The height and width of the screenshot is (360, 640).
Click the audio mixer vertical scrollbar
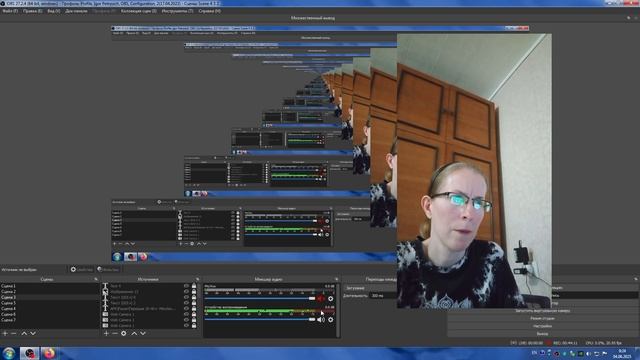[x=338, y=310]
